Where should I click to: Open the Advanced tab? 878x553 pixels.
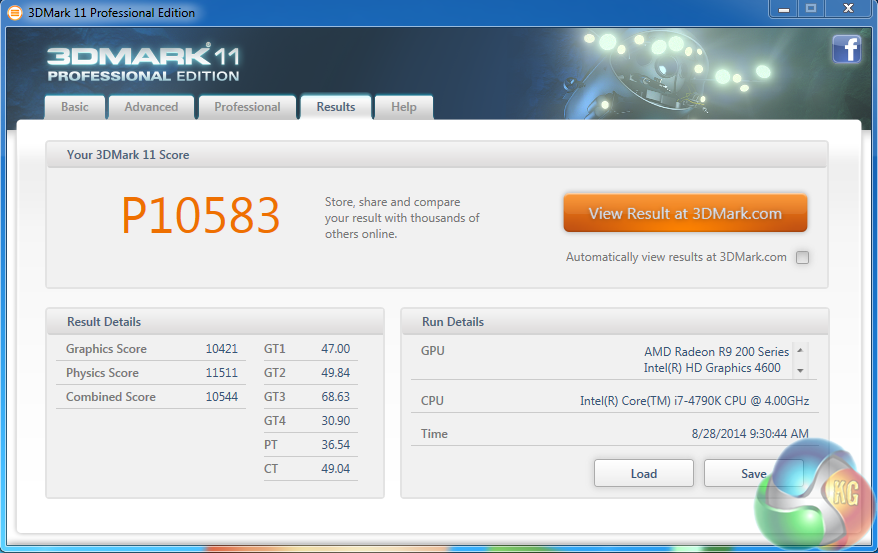click(x=151, y=107)
